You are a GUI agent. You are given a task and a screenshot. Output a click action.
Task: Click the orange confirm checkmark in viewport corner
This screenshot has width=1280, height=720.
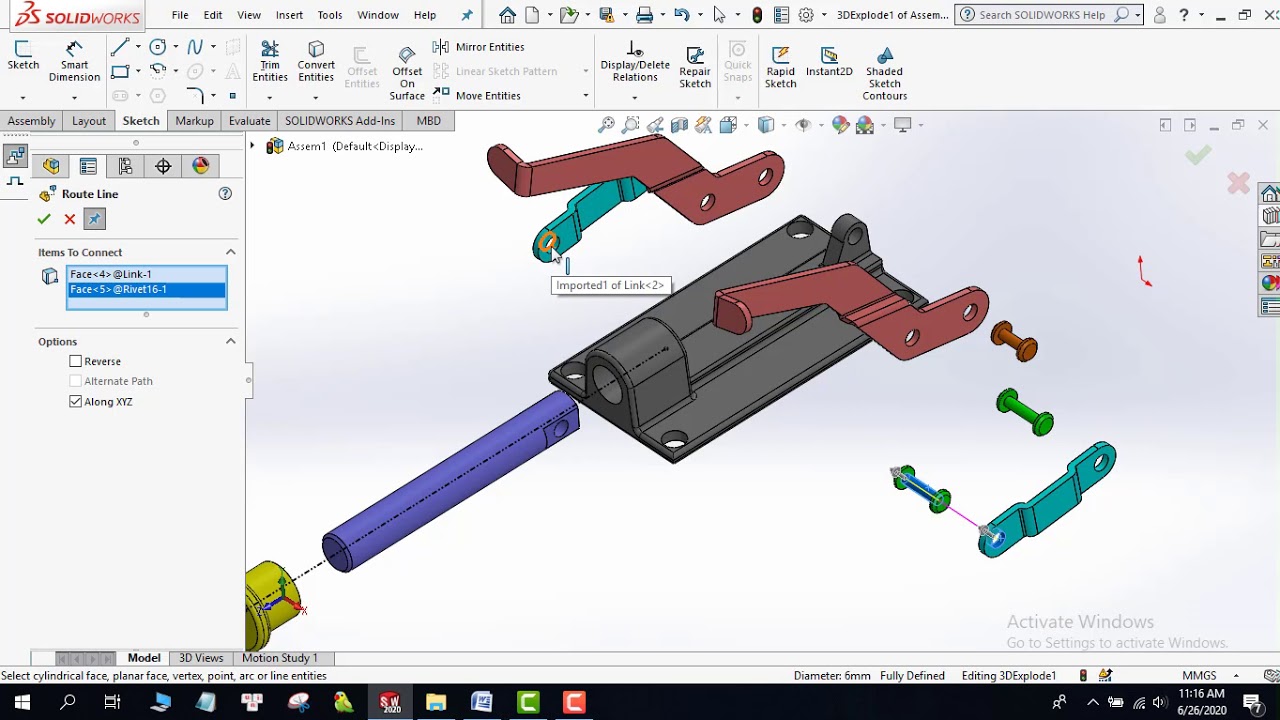click(1198, 155)
